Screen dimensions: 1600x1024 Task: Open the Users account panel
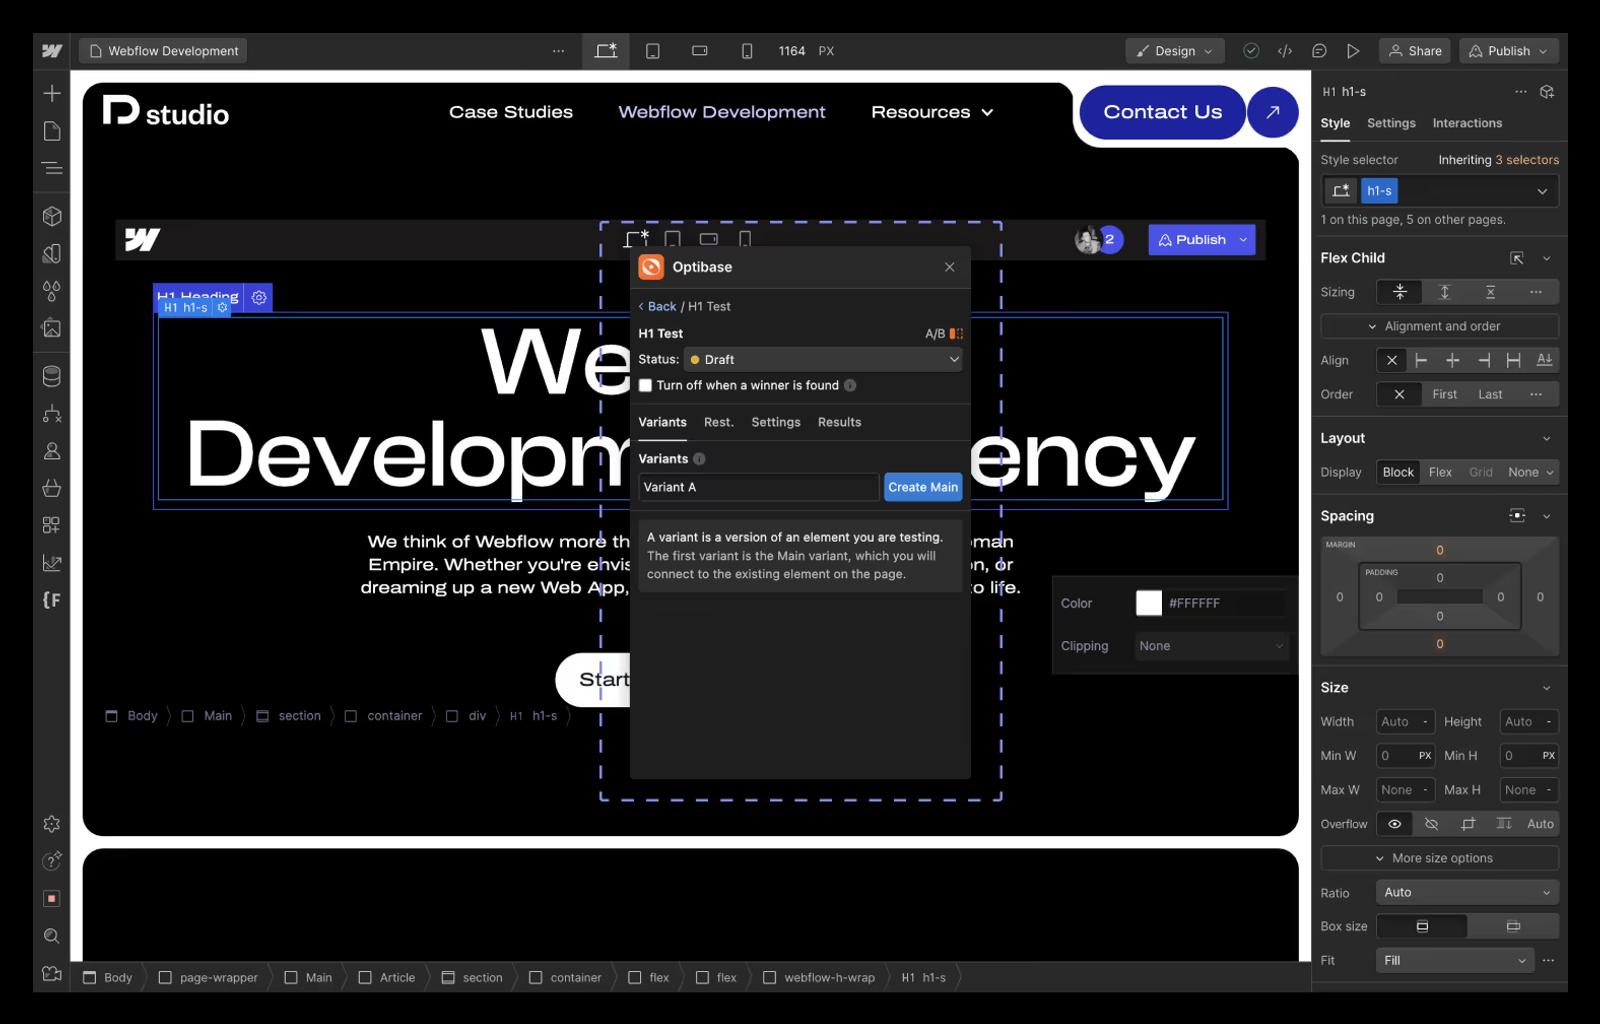click(52, 451)
